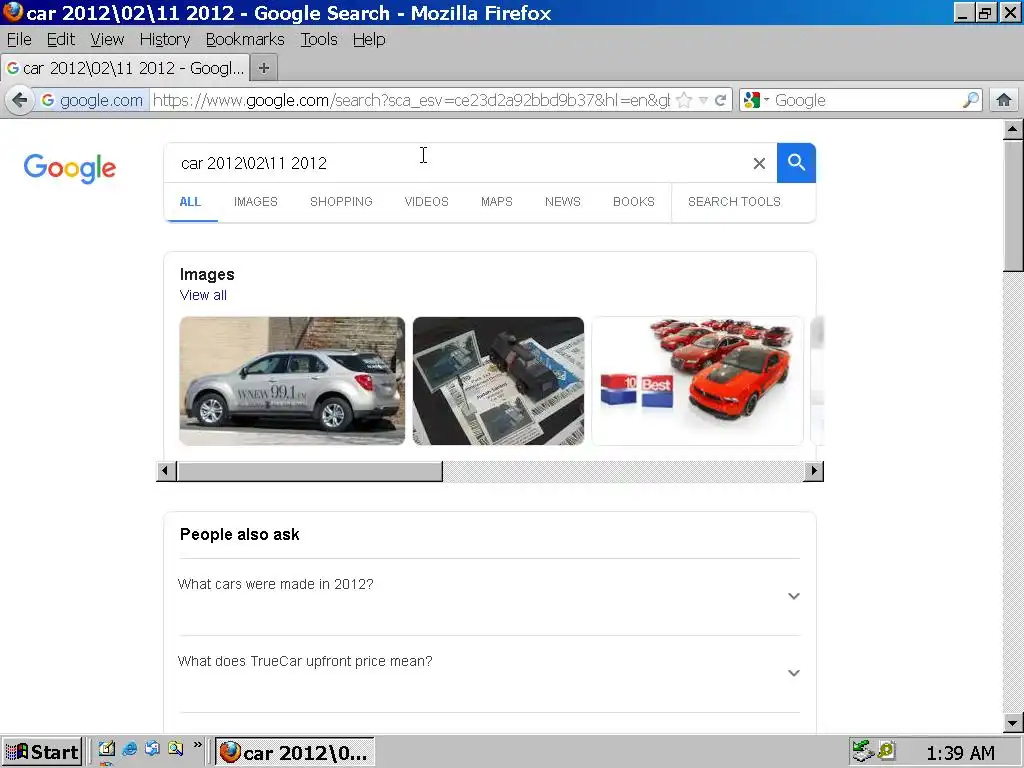Click the View all images link

(x=203, y=295)
